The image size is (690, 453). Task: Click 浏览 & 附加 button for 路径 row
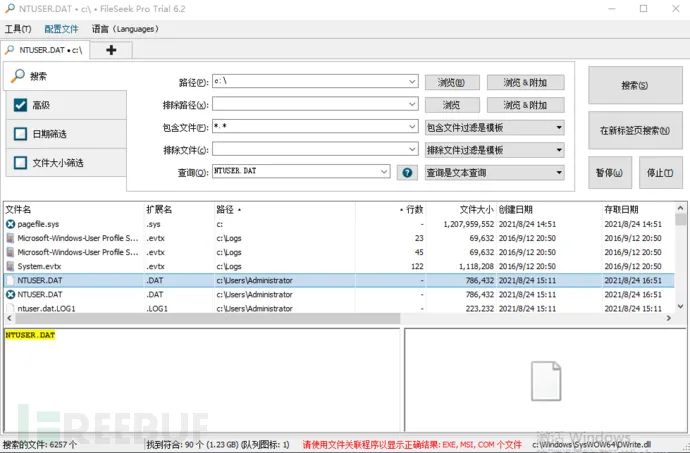[525, 82]
